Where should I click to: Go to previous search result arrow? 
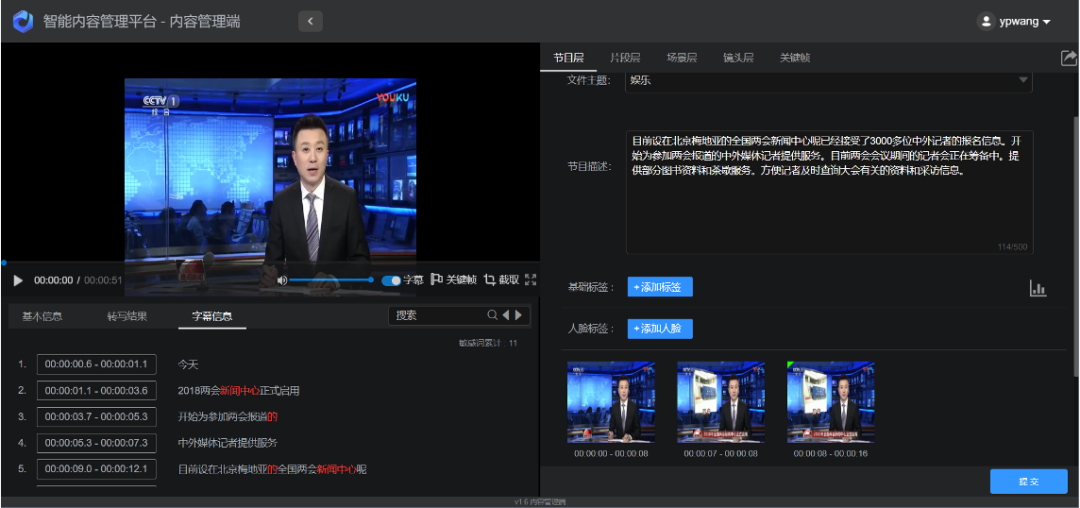point(506,315)
